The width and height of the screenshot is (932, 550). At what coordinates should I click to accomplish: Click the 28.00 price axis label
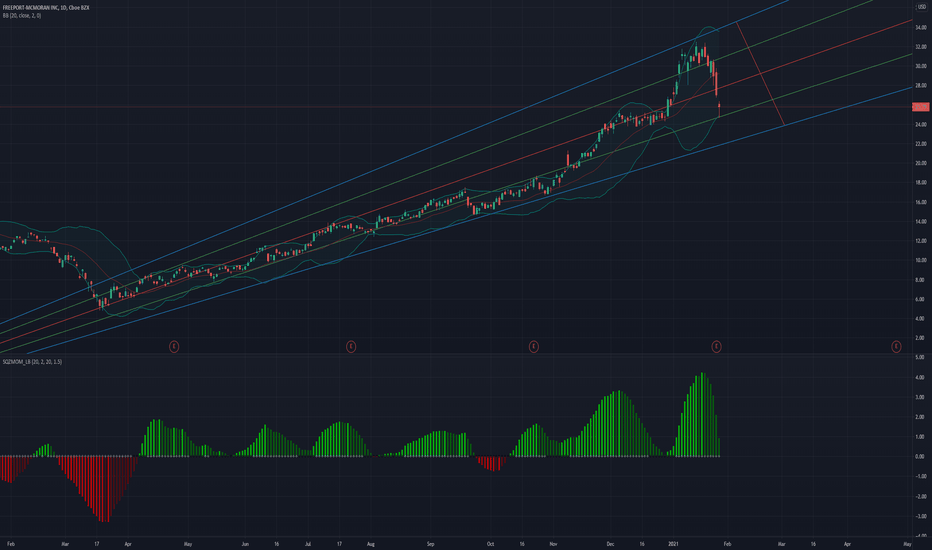pos(920,86)
